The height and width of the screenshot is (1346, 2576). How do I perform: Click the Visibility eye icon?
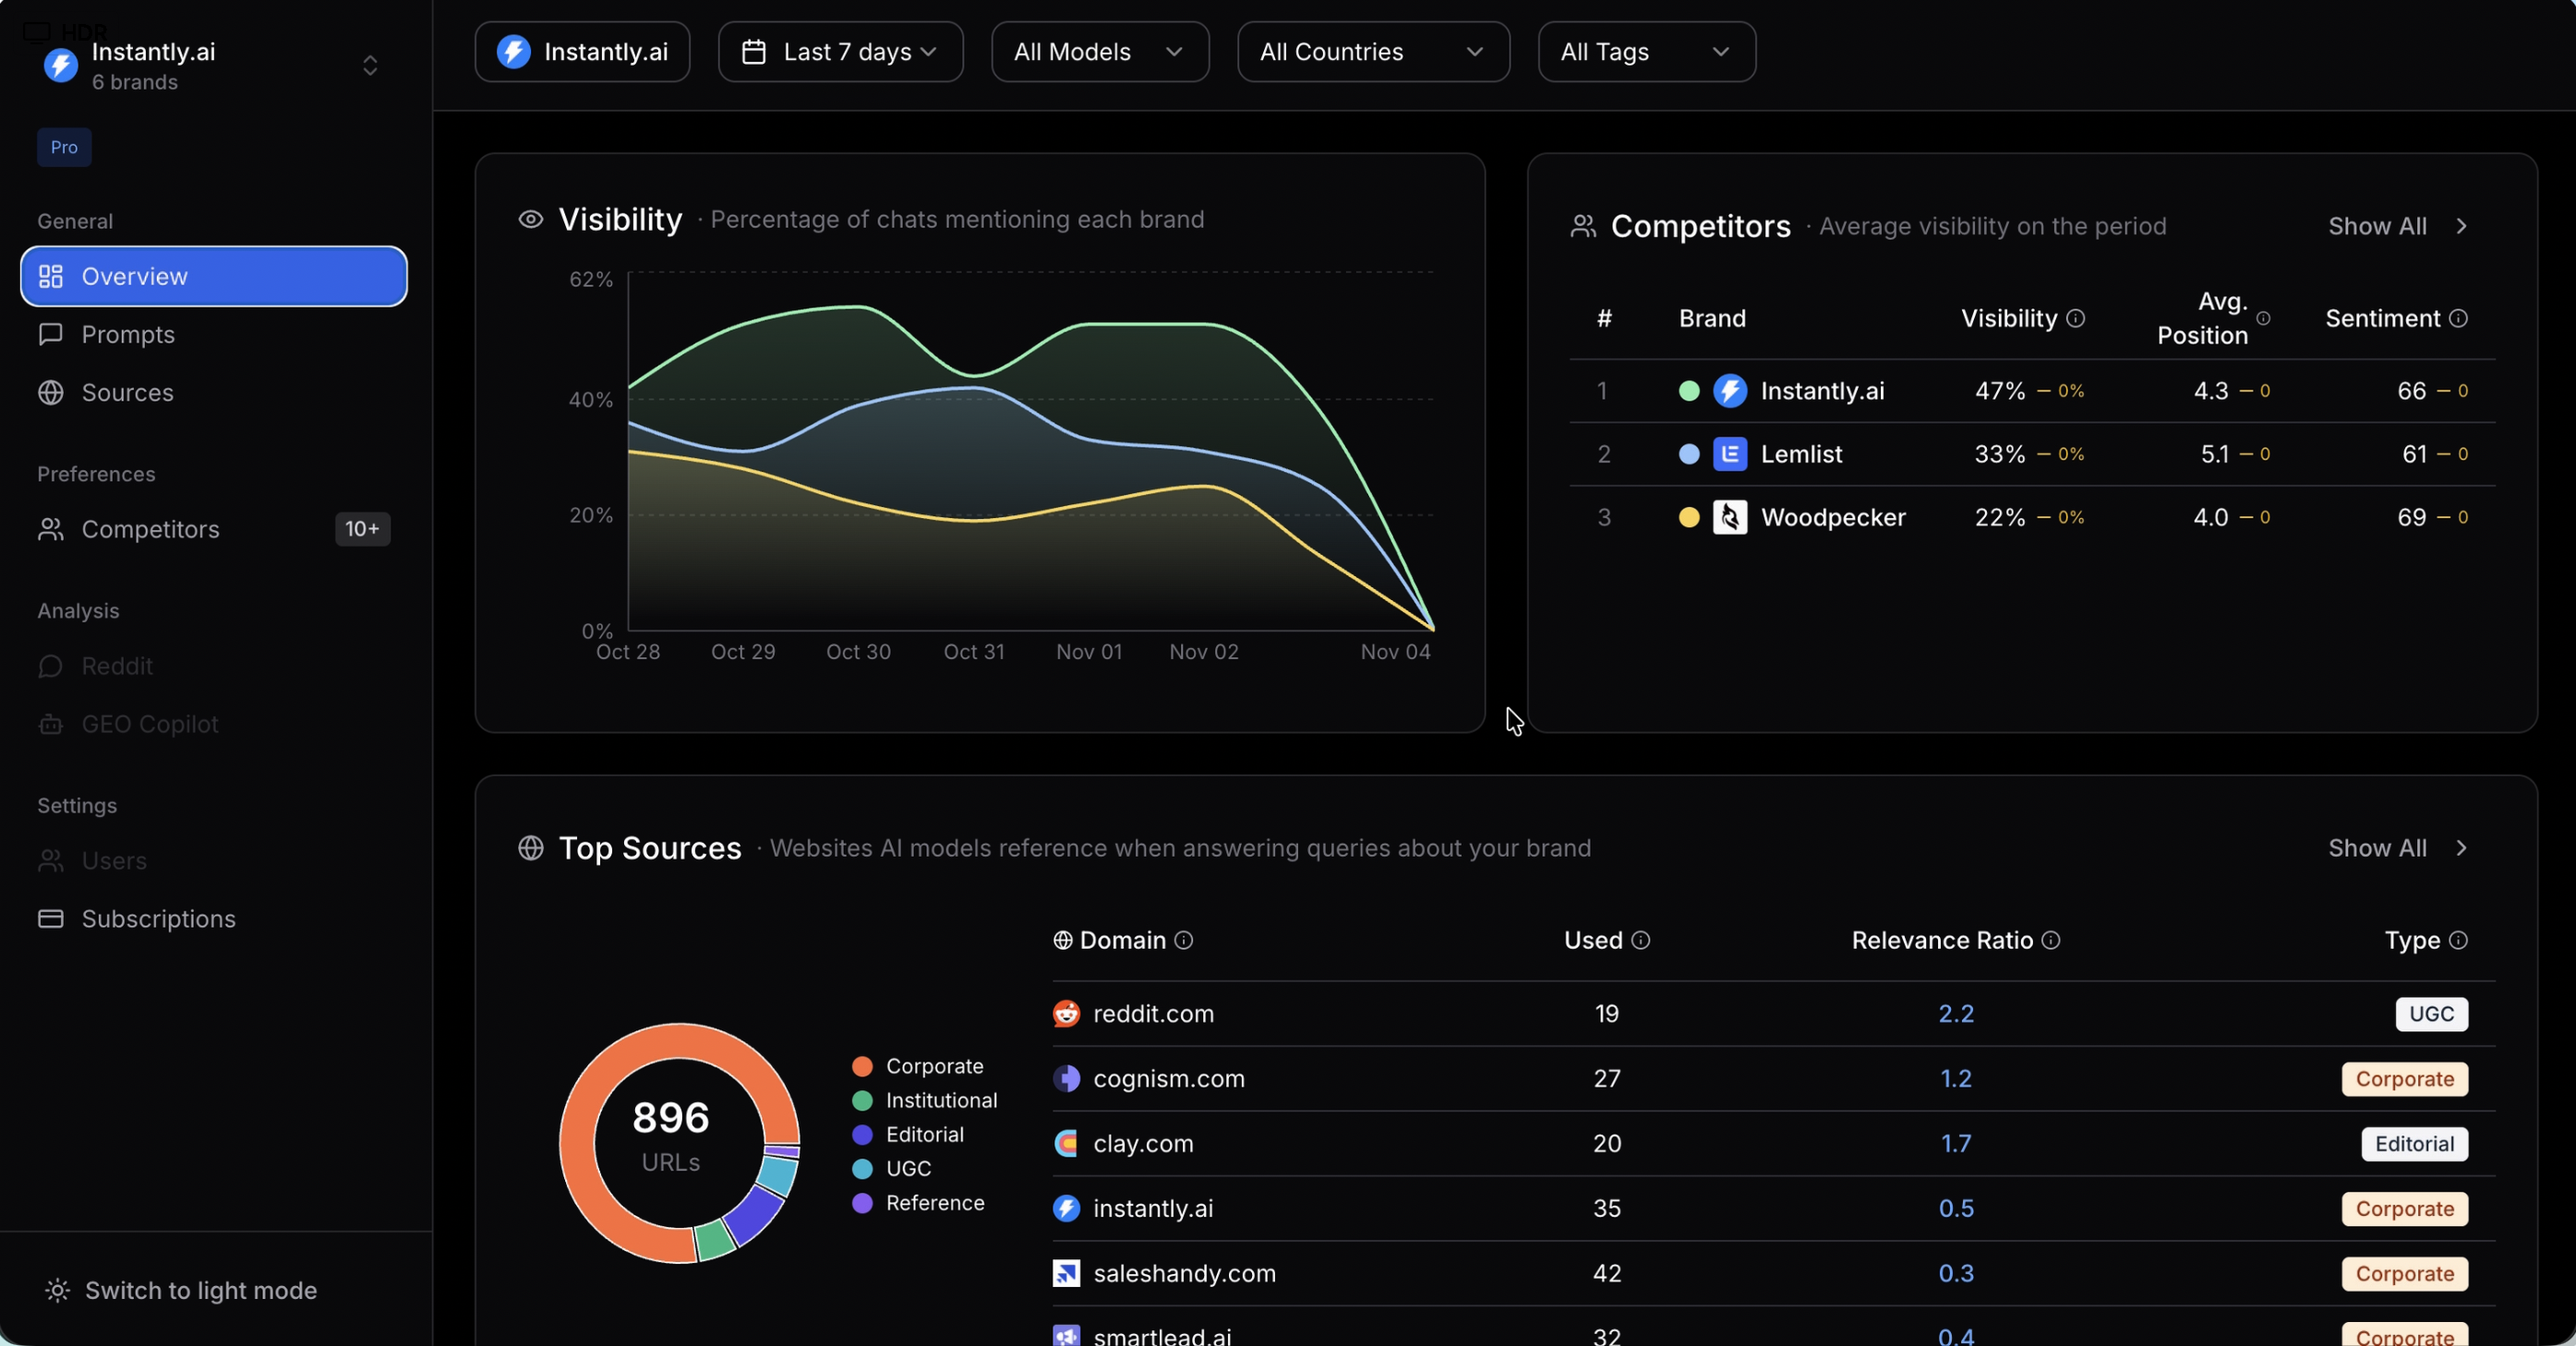(531, 219)
